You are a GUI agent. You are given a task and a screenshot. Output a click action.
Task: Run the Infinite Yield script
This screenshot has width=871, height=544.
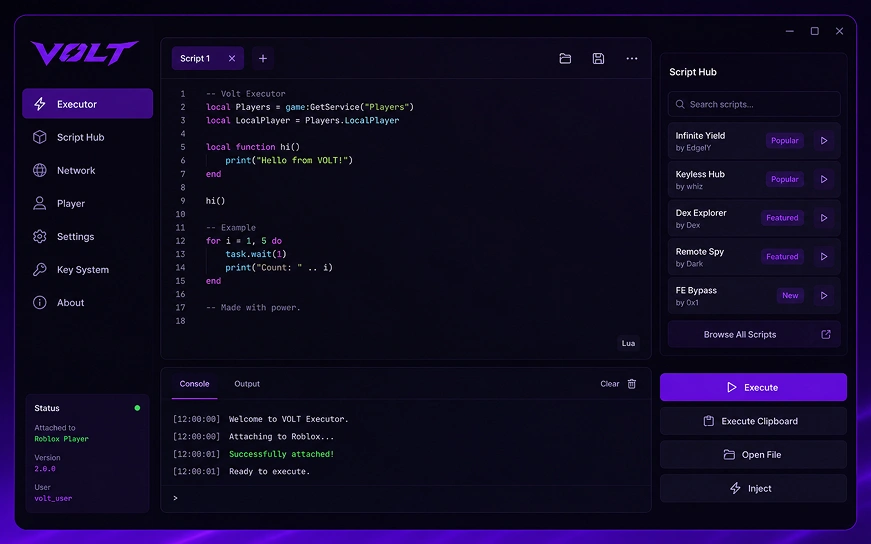point(824,141)
